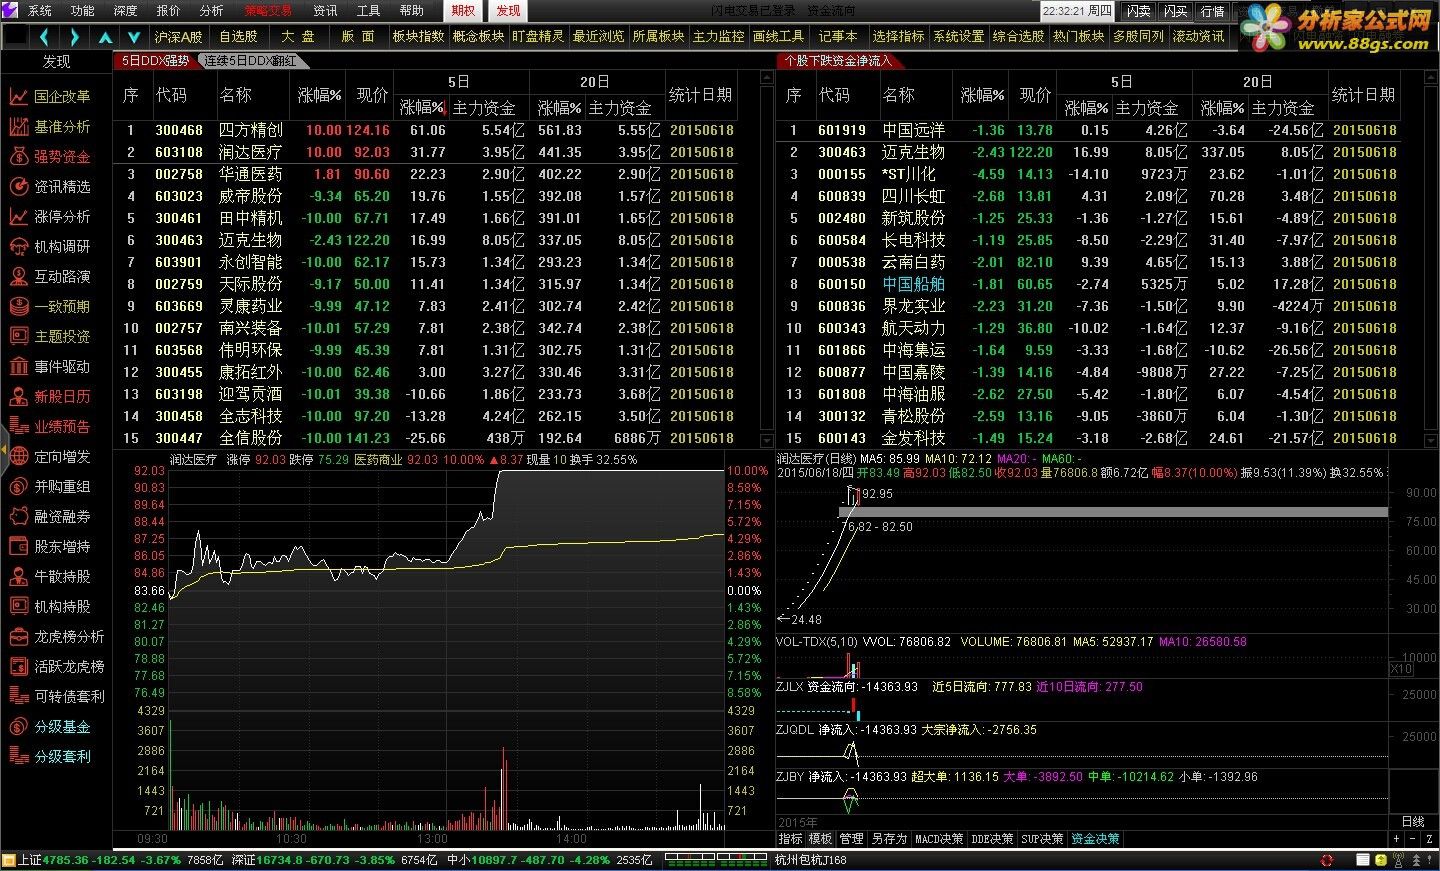1440x871 pixels.
Task: Click the 自选股 toolbar button
Action: click(x=238, y=37)
